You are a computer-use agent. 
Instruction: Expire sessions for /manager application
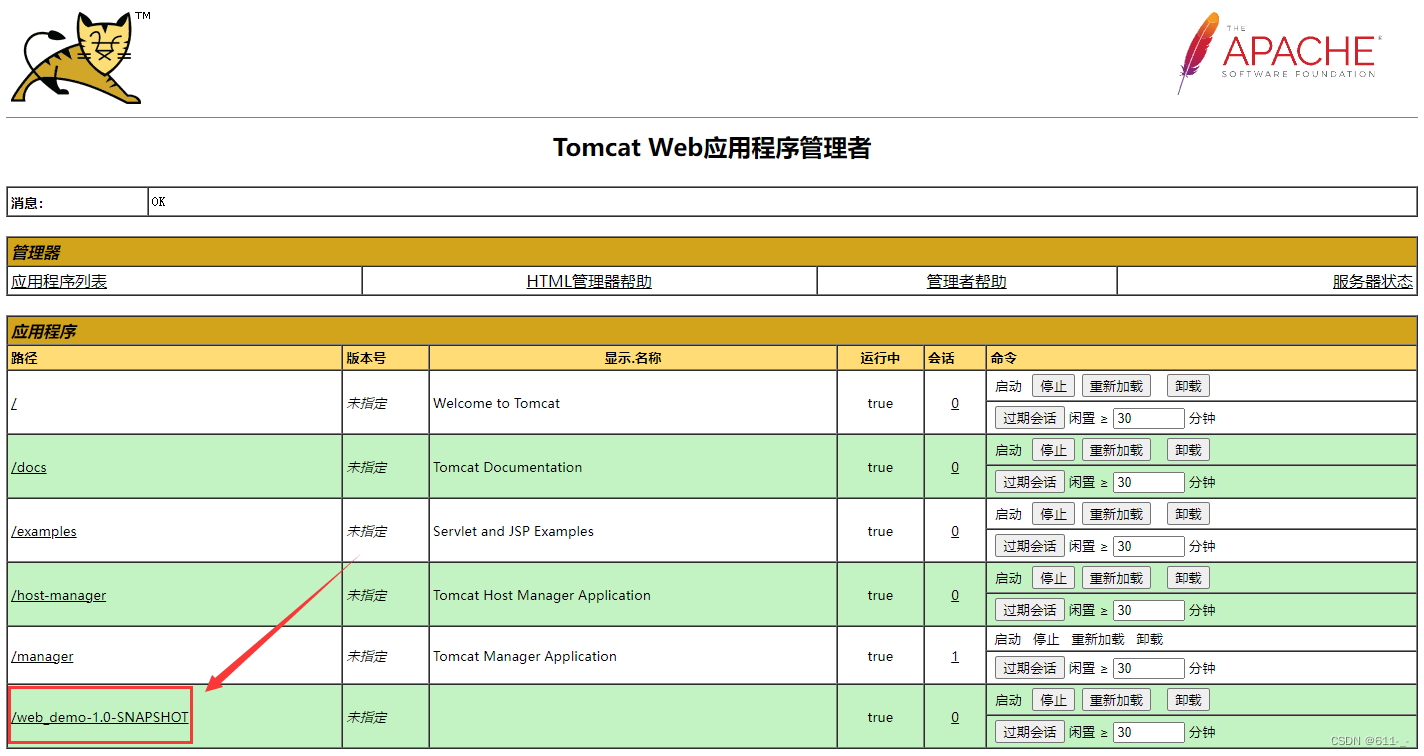pos(1030,668)
